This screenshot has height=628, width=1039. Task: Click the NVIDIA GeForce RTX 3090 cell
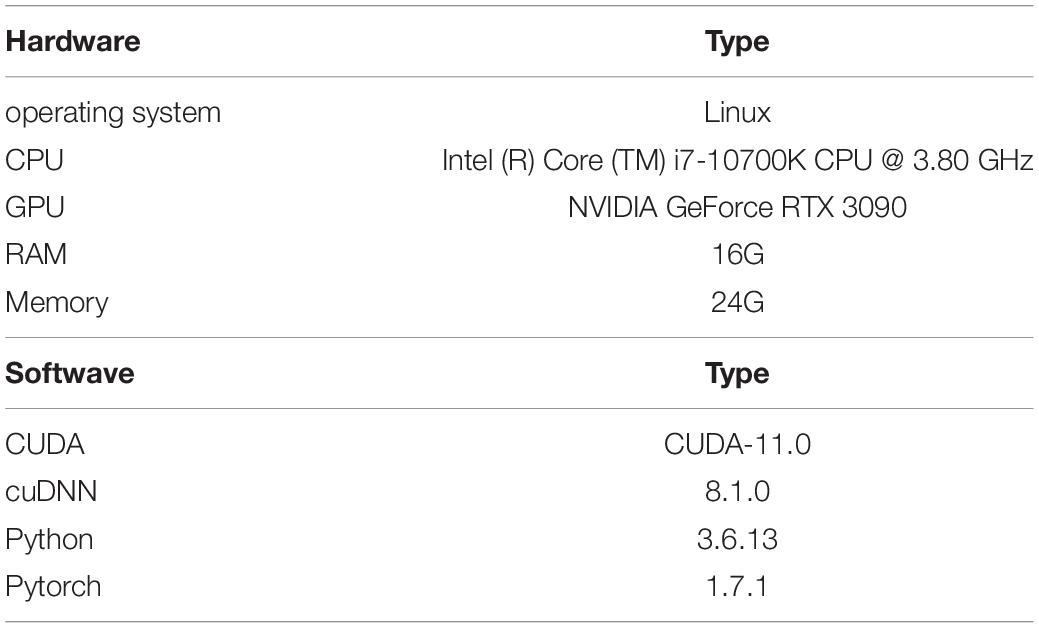tap(737, 207)
